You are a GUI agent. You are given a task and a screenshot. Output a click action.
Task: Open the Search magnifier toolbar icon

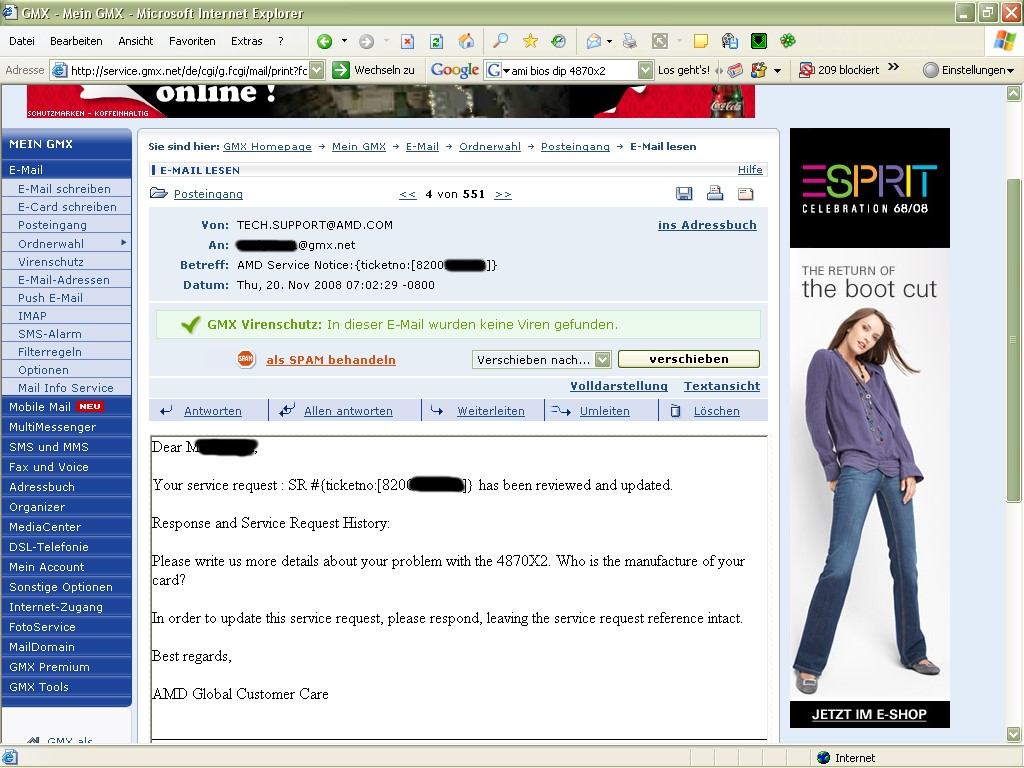(500, 41)
